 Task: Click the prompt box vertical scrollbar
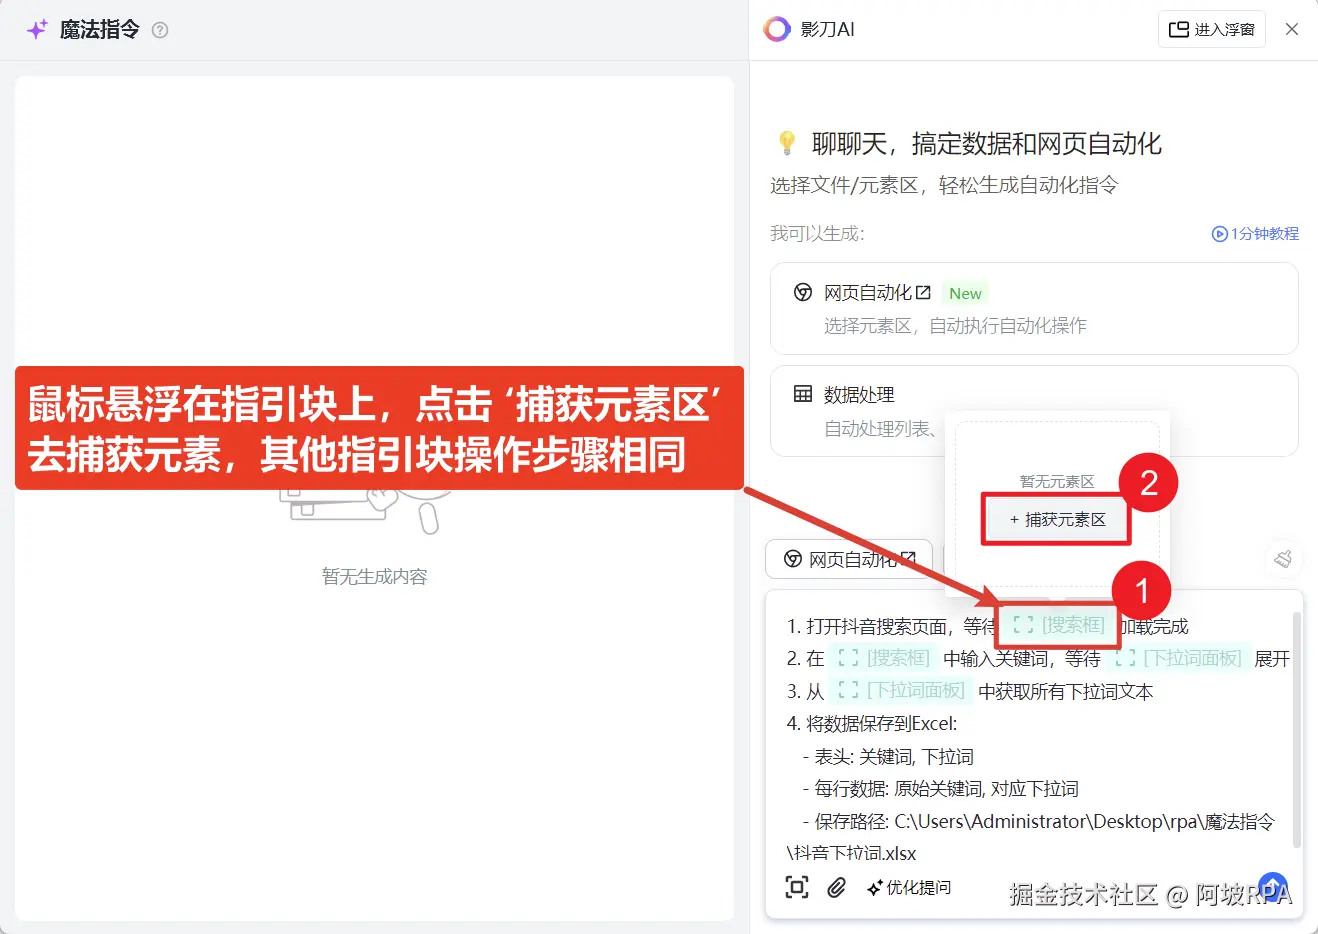[x=1297, y=730]
